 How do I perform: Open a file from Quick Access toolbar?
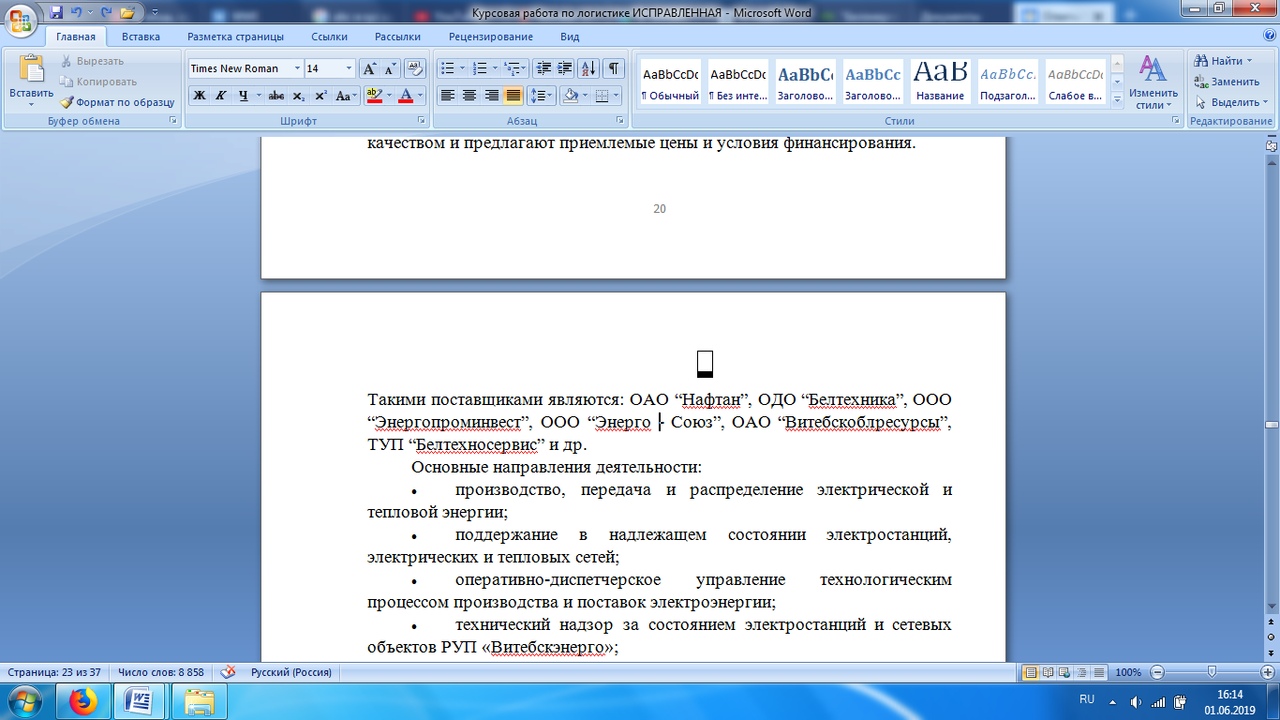pyautogui.click(x=127, y=13)
